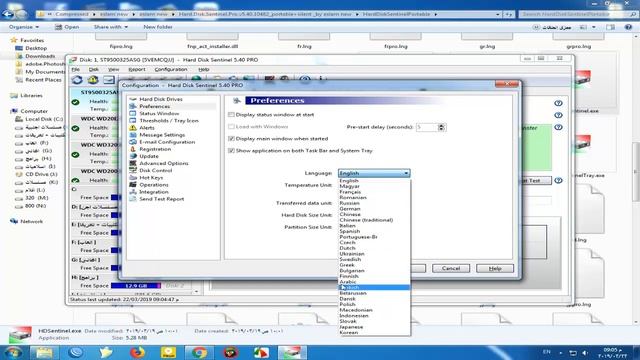The width and height of the screenshot is (640, 360).
Task: Click the yellow alert icon in Sentinel toolbar
Action: click(93, 80)
